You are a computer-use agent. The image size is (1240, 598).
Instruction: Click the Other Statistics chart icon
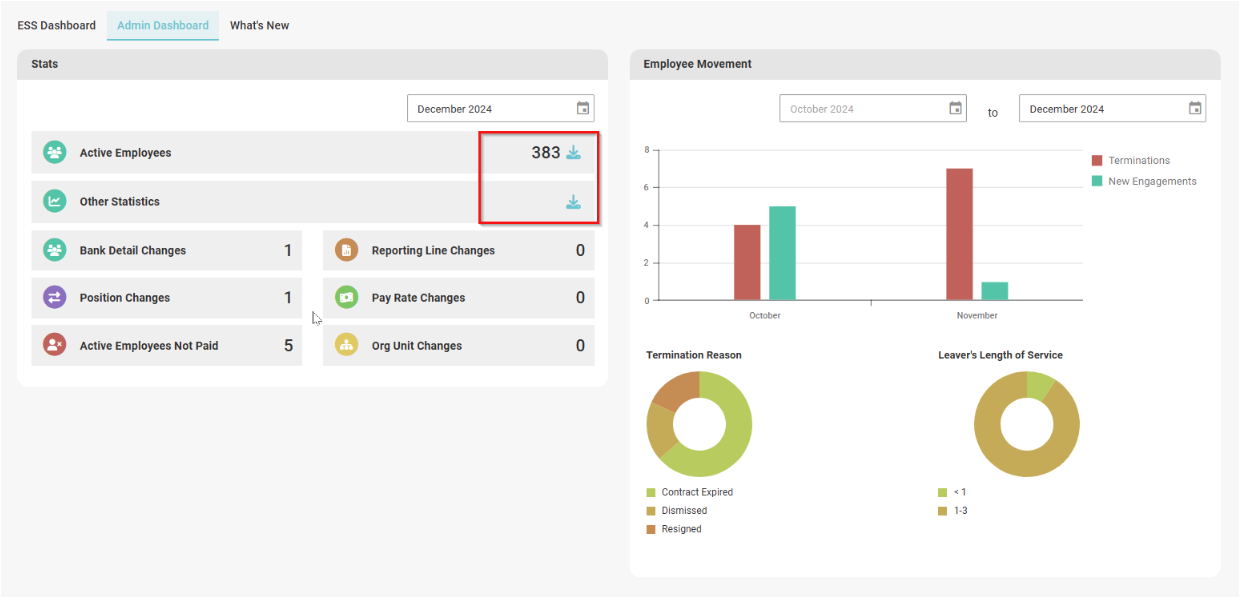tap(54, 202)
